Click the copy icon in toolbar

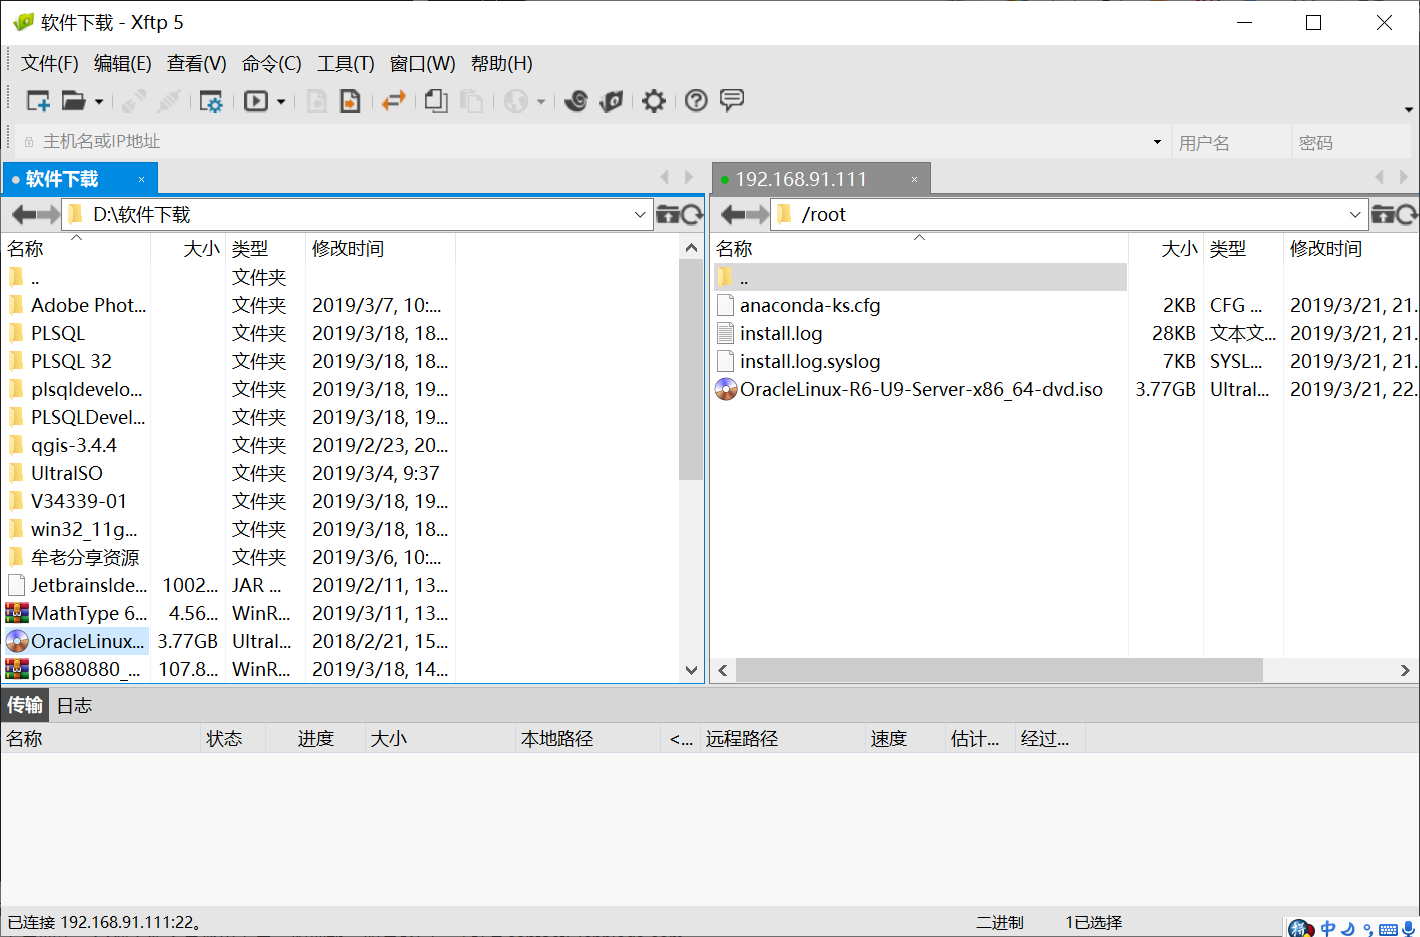[x=436, y=101]
